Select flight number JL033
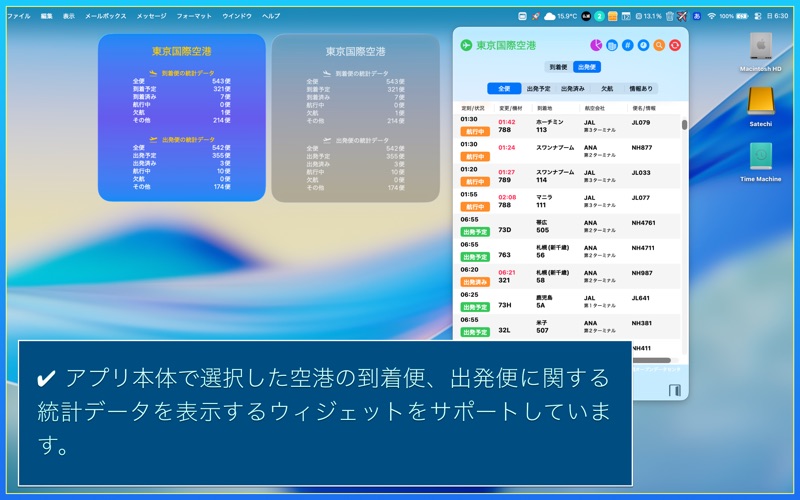800x500 pixels. pyautogui.click(x=641, y=173)
